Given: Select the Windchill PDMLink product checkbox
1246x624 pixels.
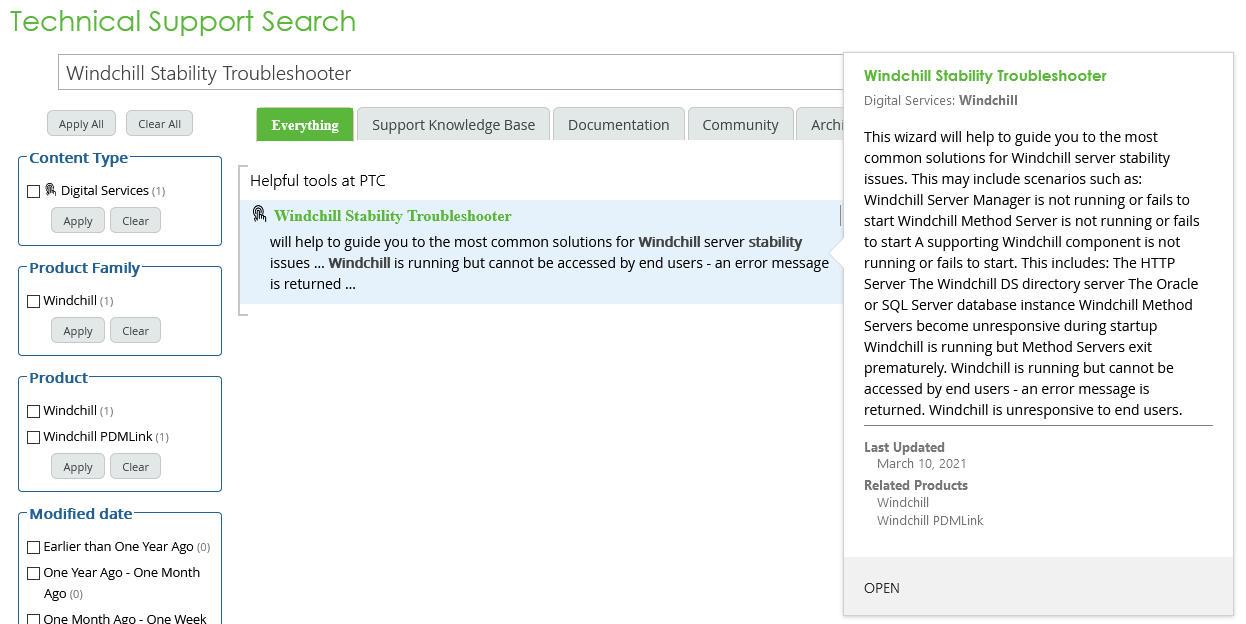Looking at the screenshot, I should 34,436.
